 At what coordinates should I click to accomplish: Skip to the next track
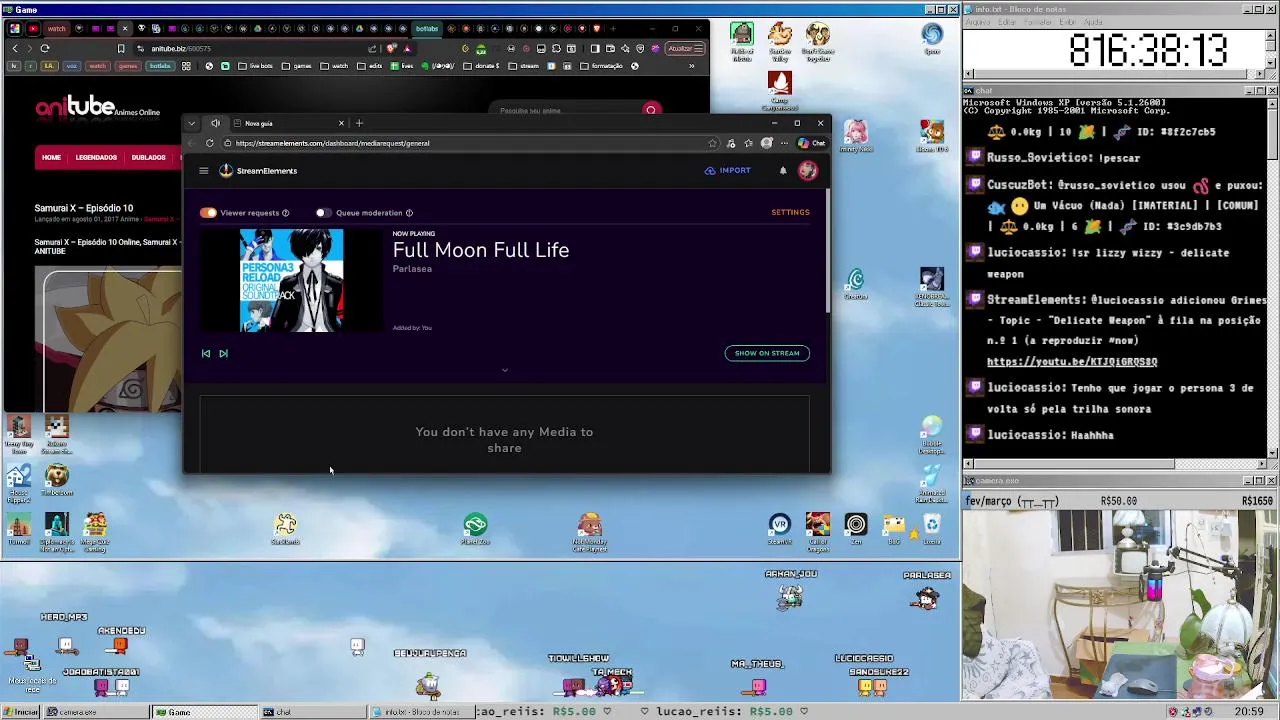click(x=223, y=353)
